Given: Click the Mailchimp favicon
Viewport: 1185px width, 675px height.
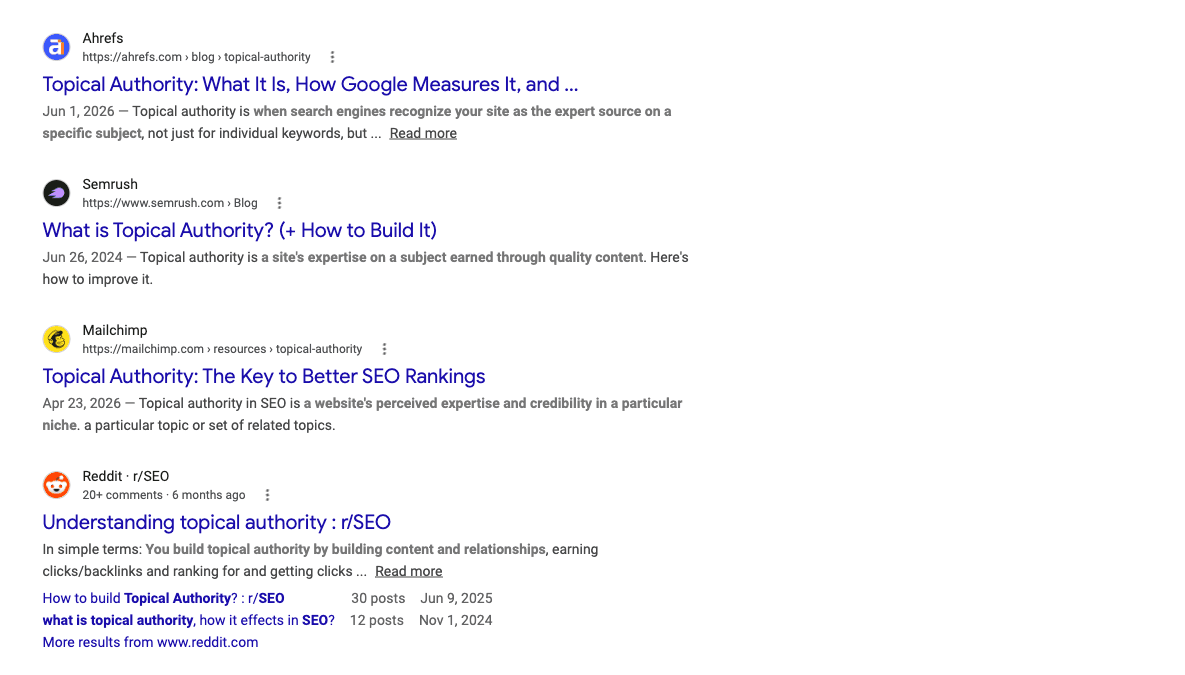Looking at the screenshot, I should (56, 339).
